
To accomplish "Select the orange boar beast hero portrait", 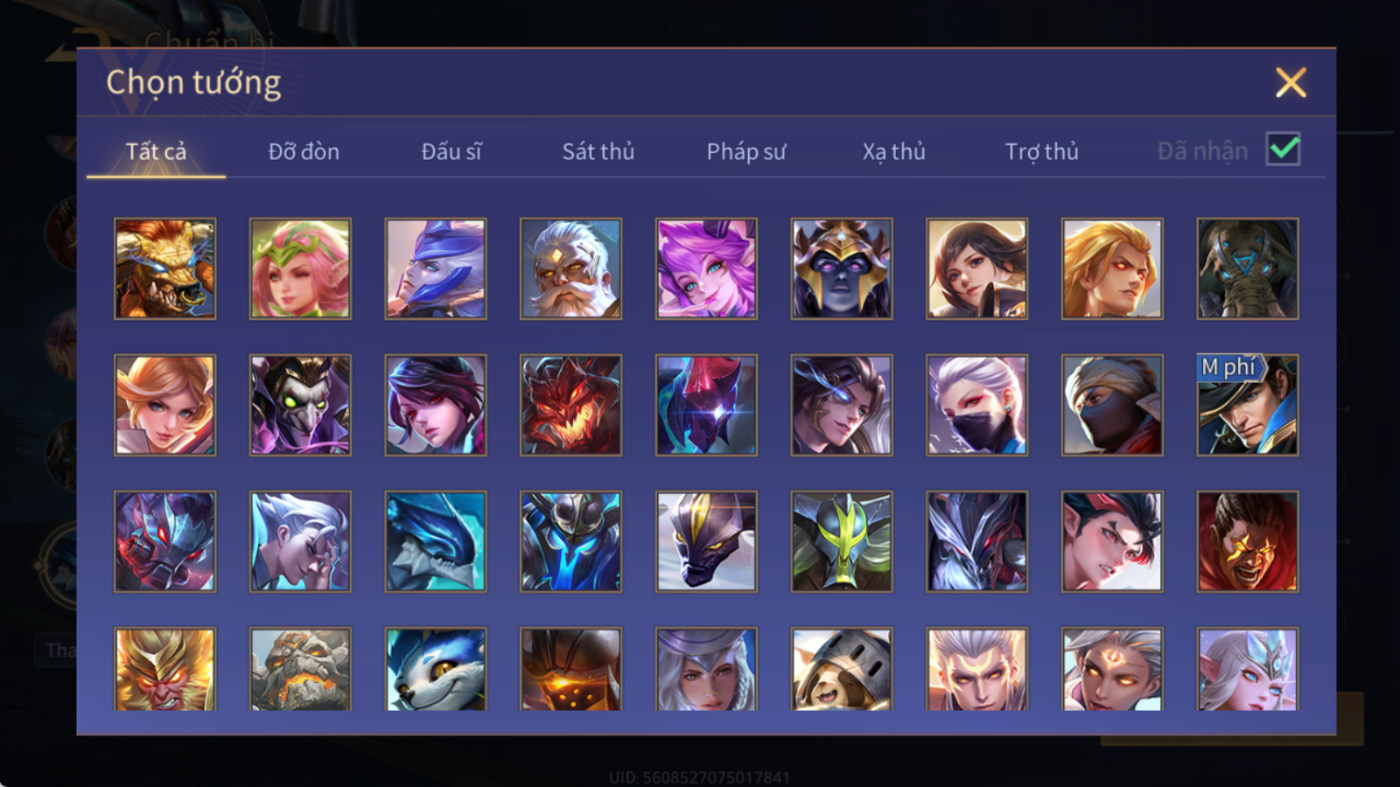I will pos(165,269).
